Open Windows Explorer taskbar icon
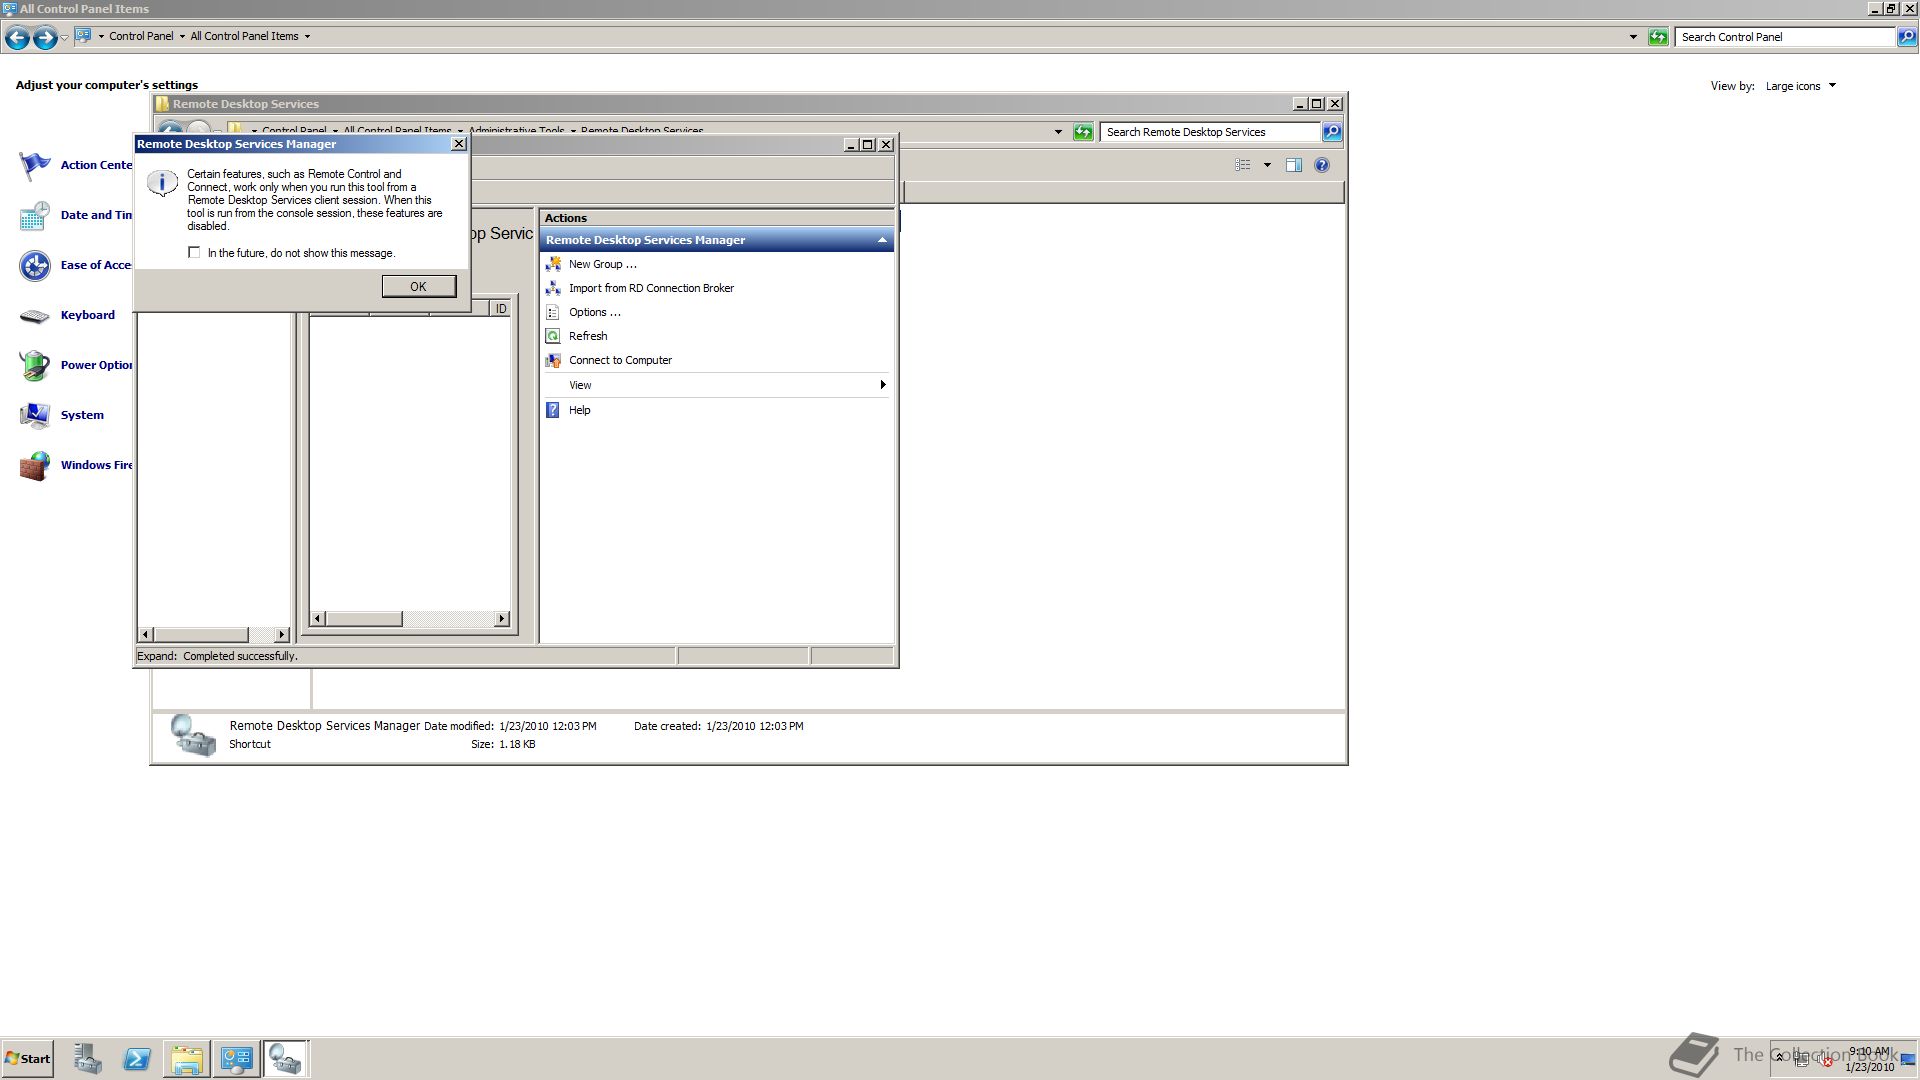The image size is (1920, 1080). pos(187,1059)
